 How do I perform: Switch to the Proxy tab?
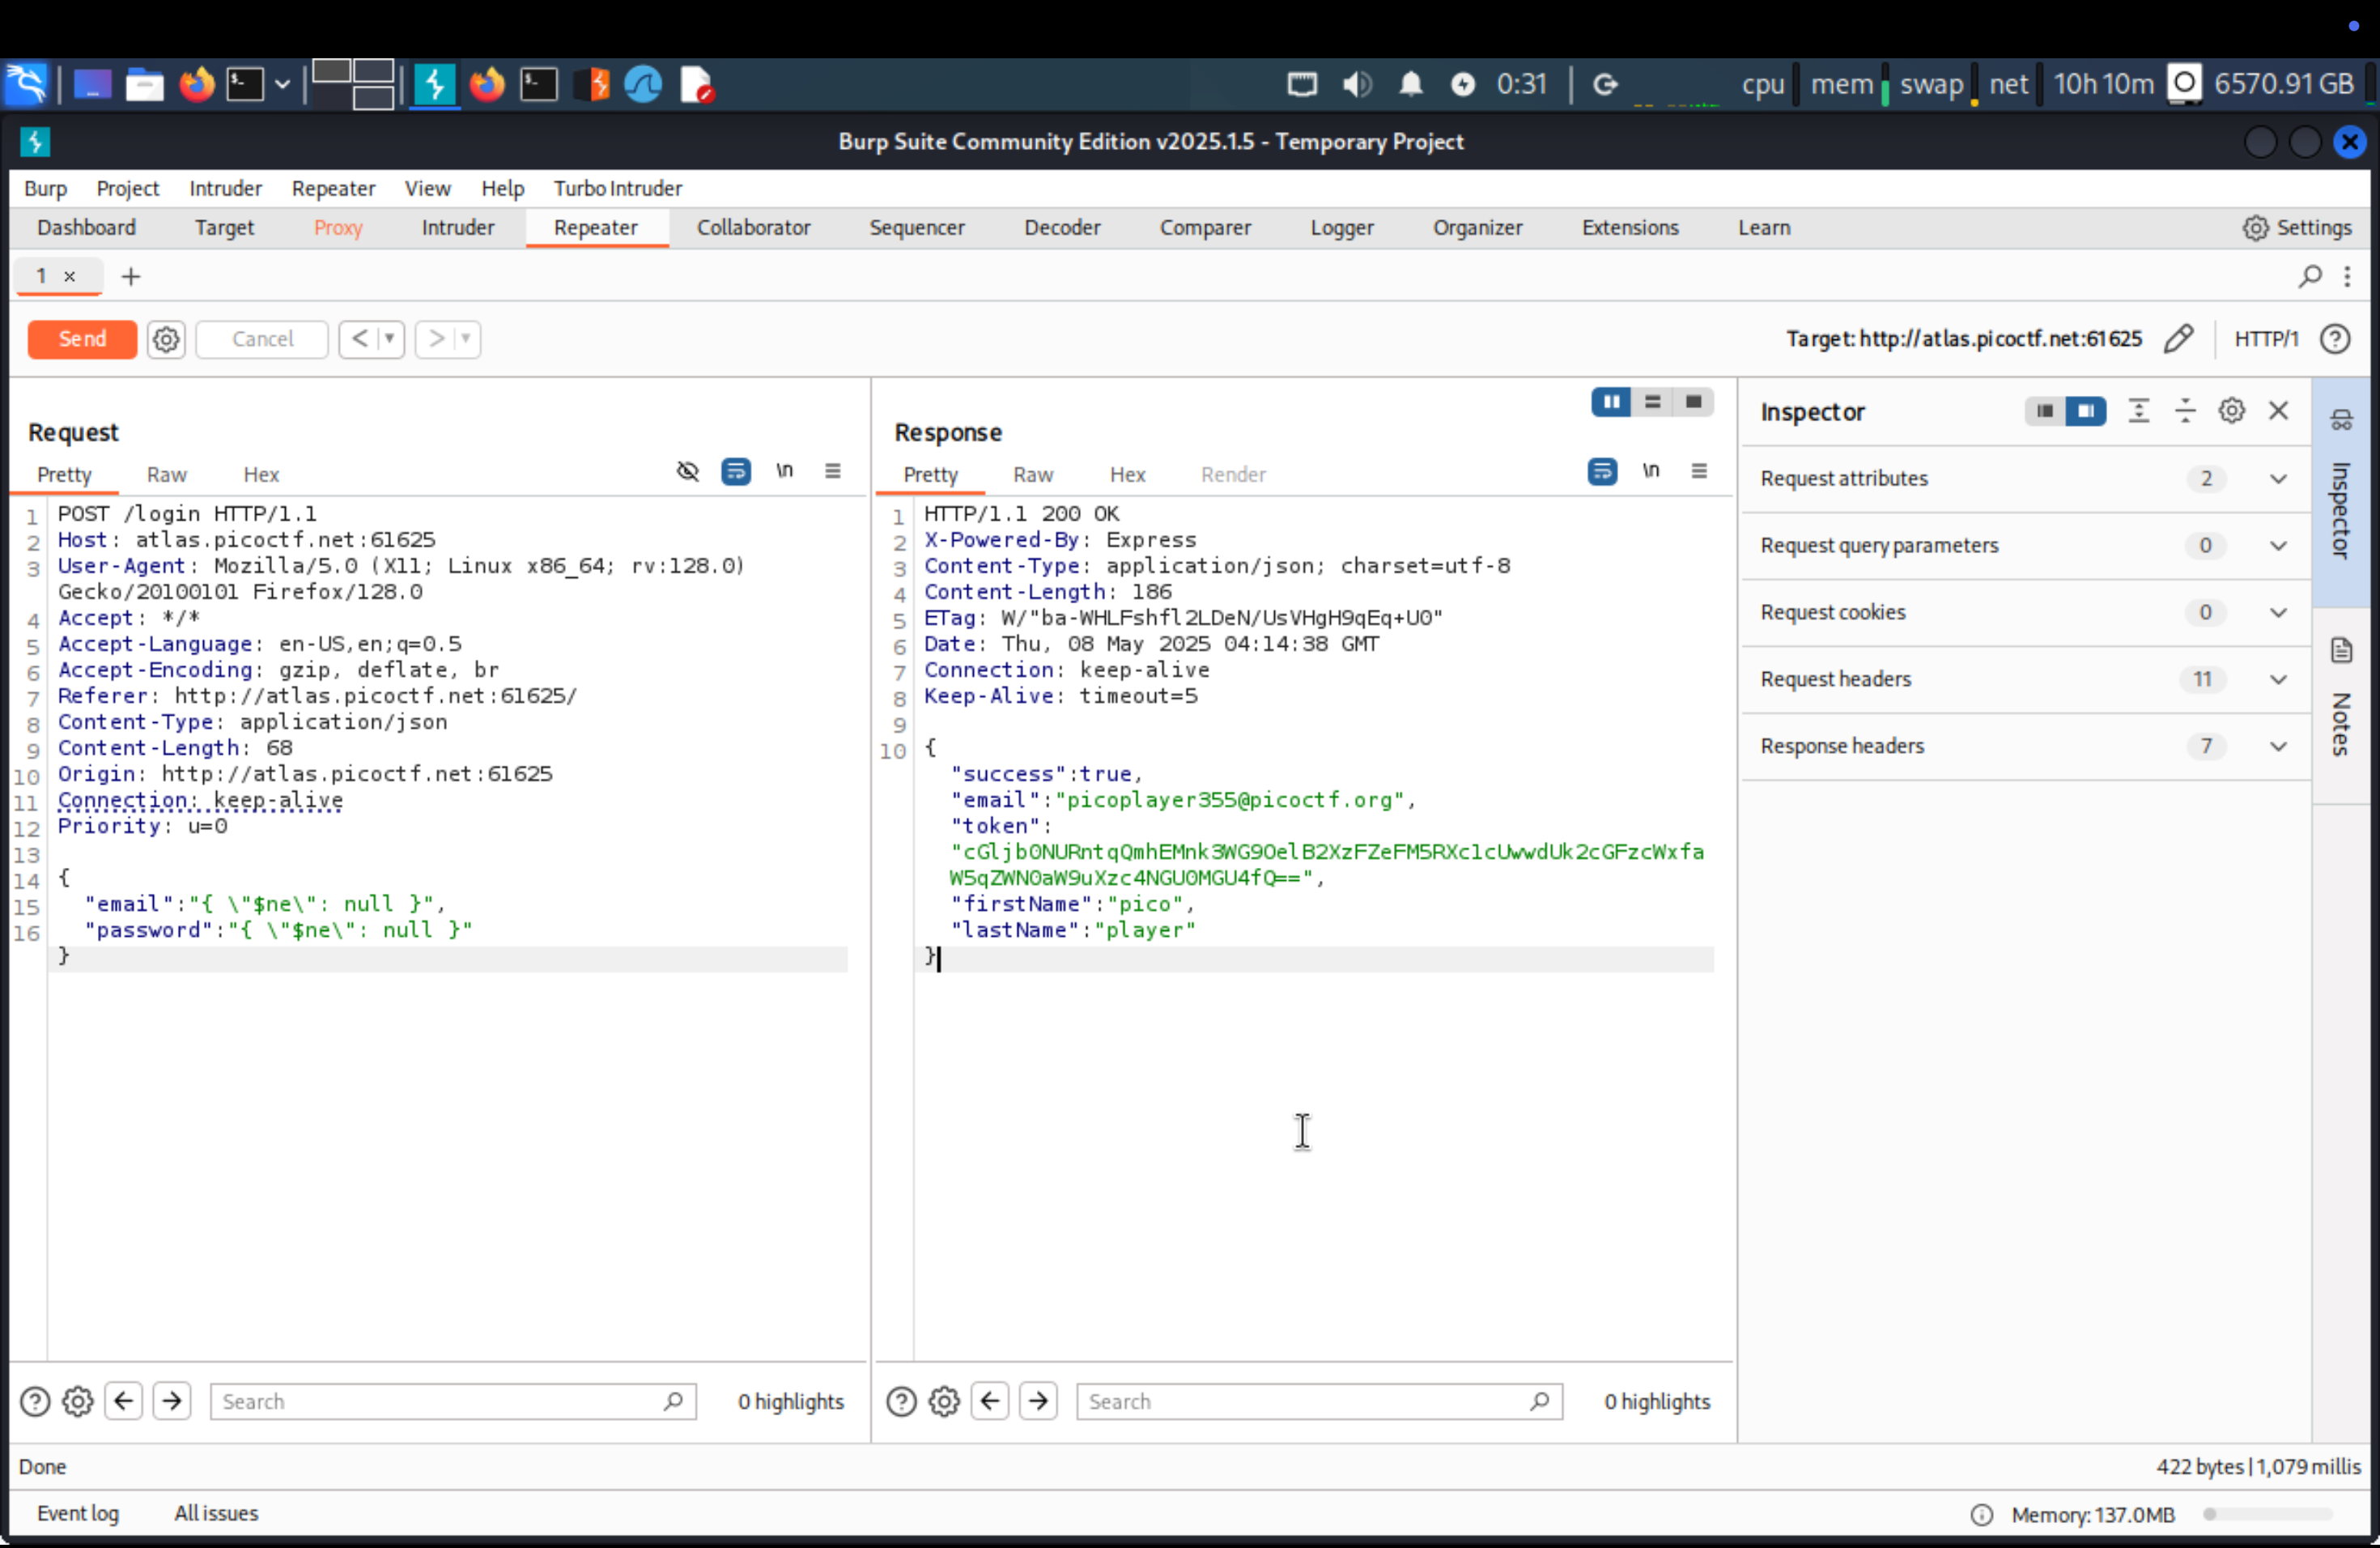338,228
